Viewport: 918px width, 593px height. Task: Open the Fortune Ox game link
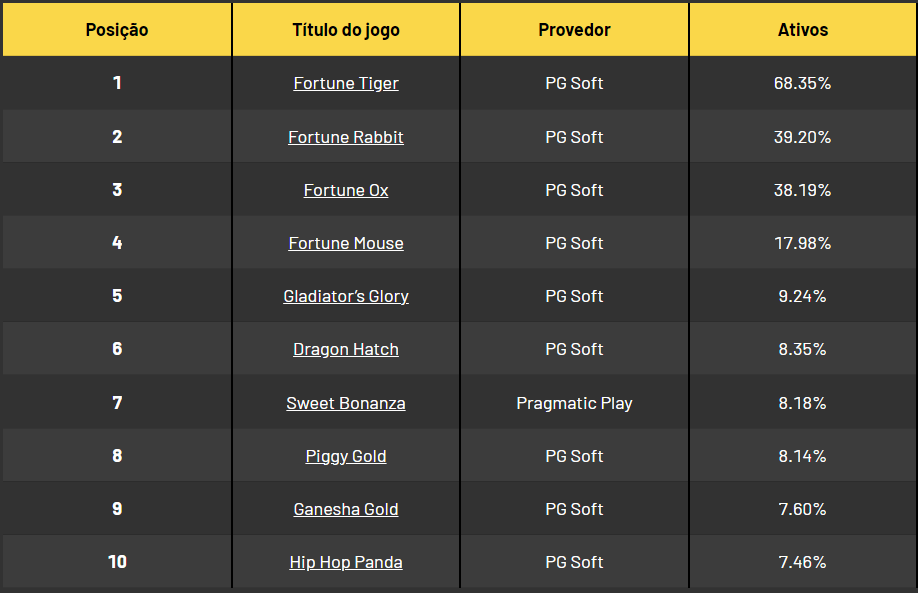coord(346,189)
